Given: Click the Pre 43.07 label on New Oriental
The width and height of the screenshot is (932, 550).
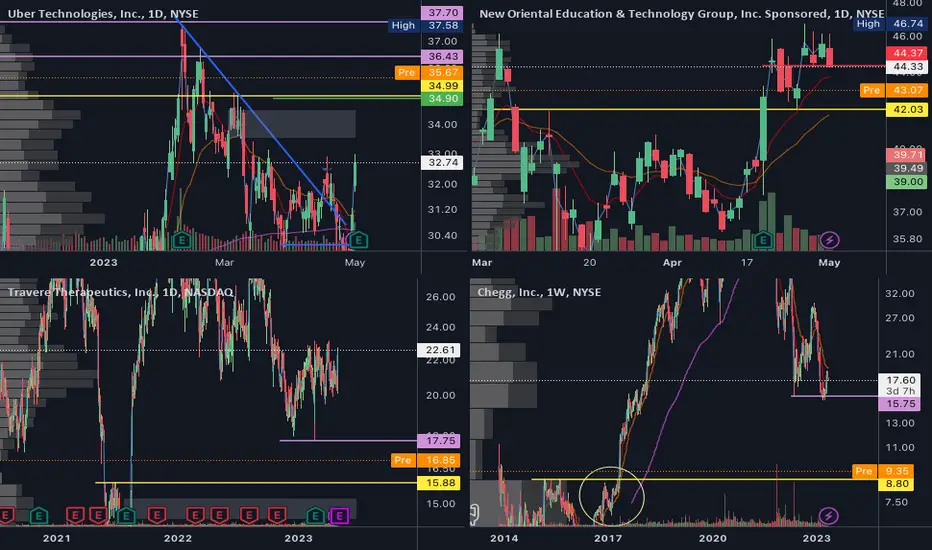Looking at the screenshot, I should (x=893, y=90).
